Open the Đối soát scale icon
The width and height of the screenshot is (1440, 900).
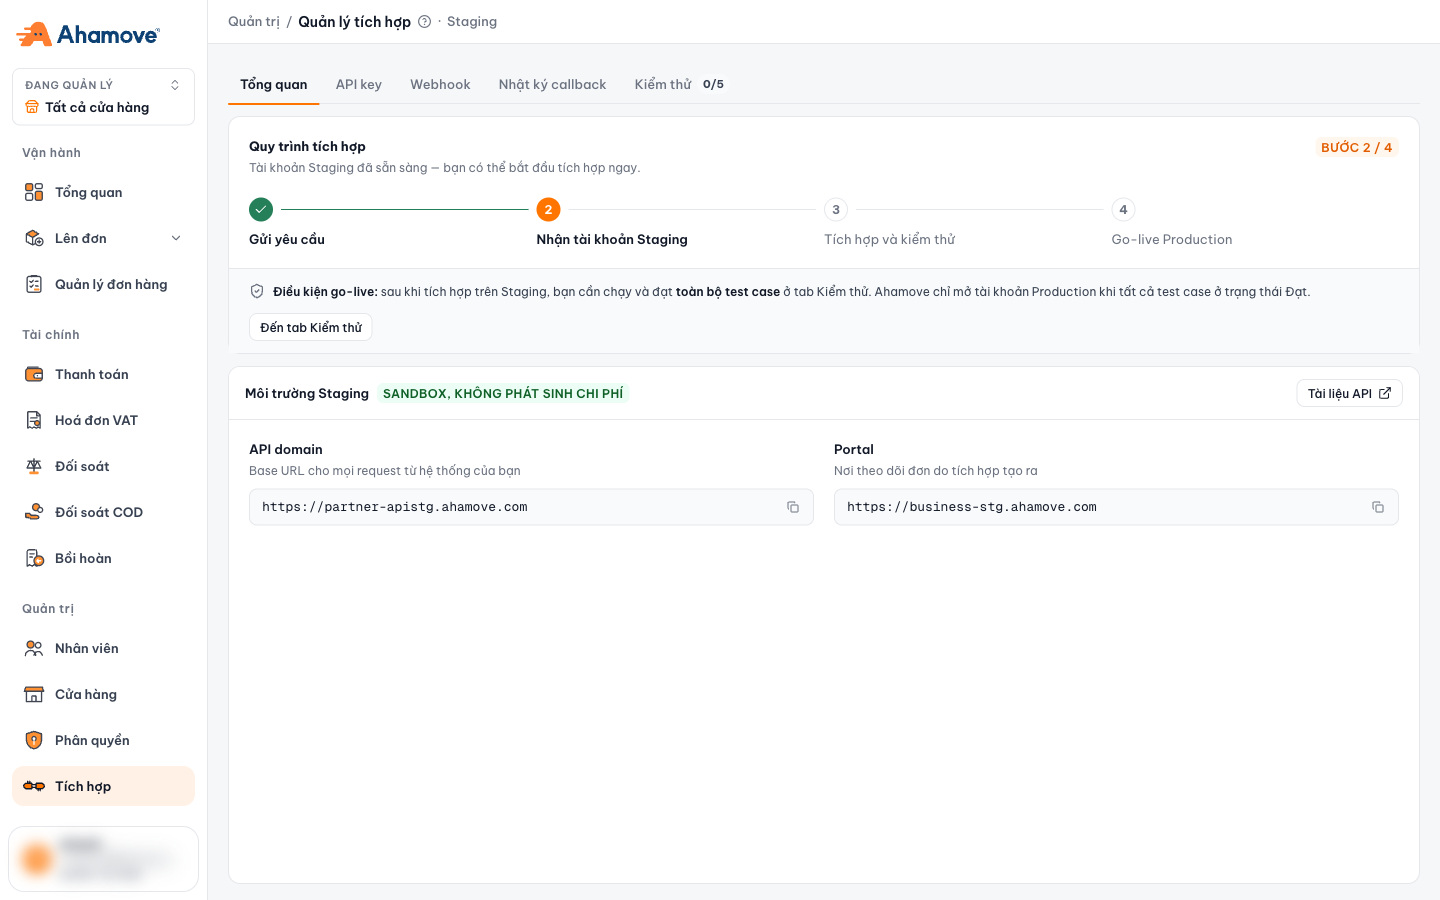(34, 466)
